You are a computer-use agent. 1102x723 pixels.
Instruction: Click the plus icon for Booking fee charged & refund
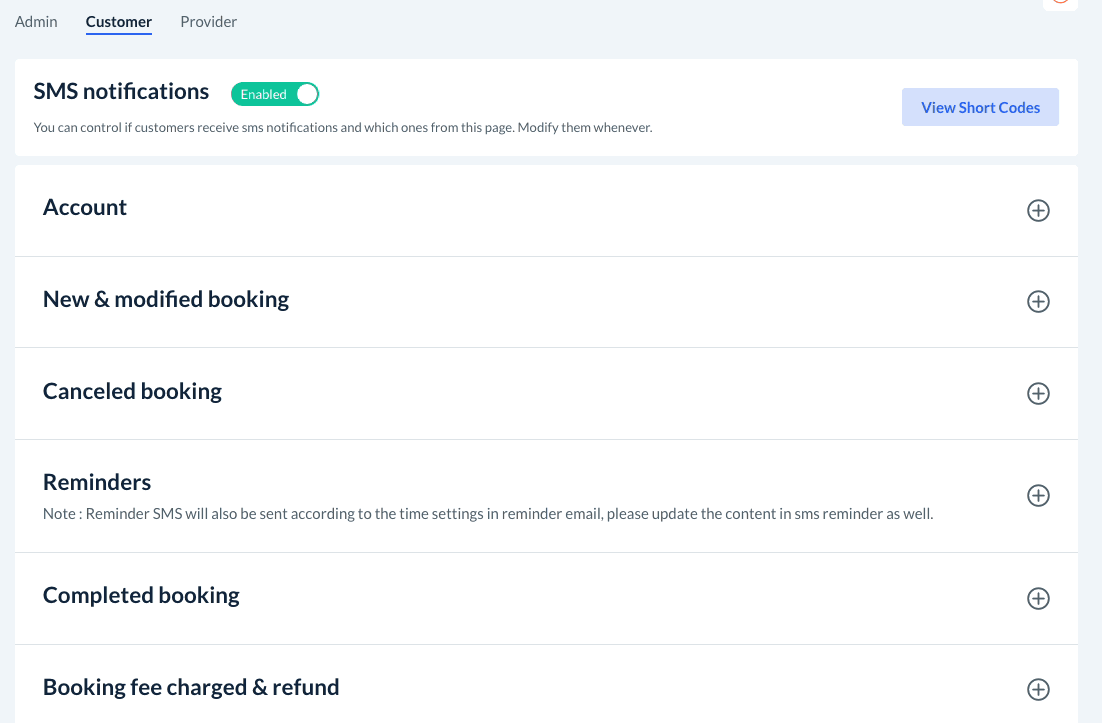tap(1038, 690)
